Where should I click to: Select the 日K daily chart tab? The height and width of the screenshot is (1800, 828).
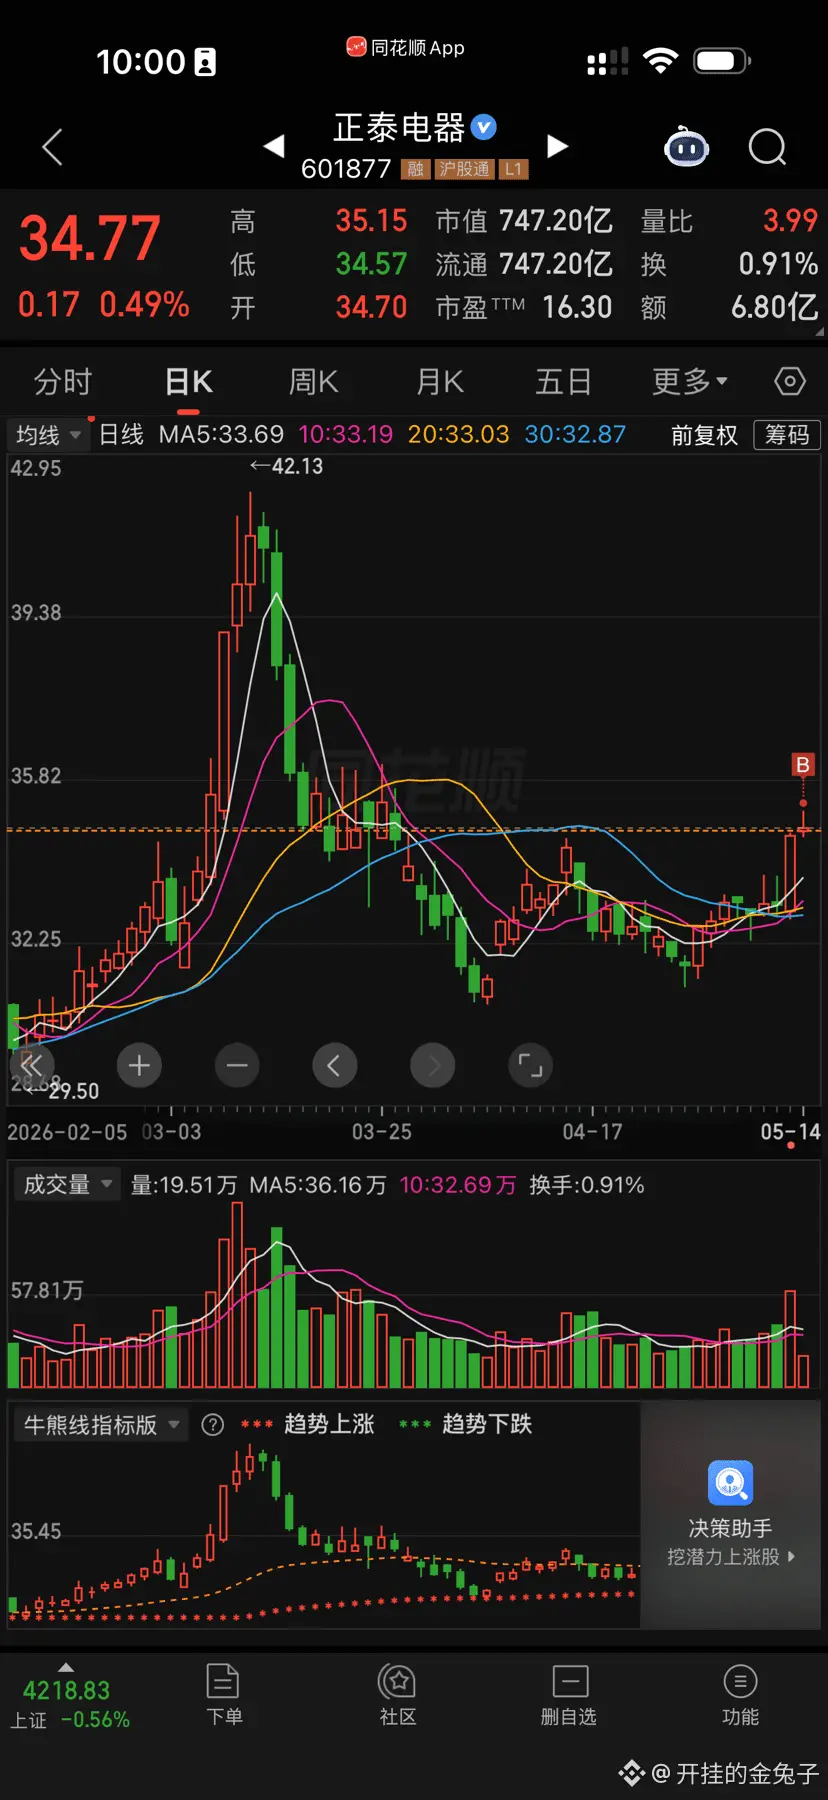click(189, 382)
